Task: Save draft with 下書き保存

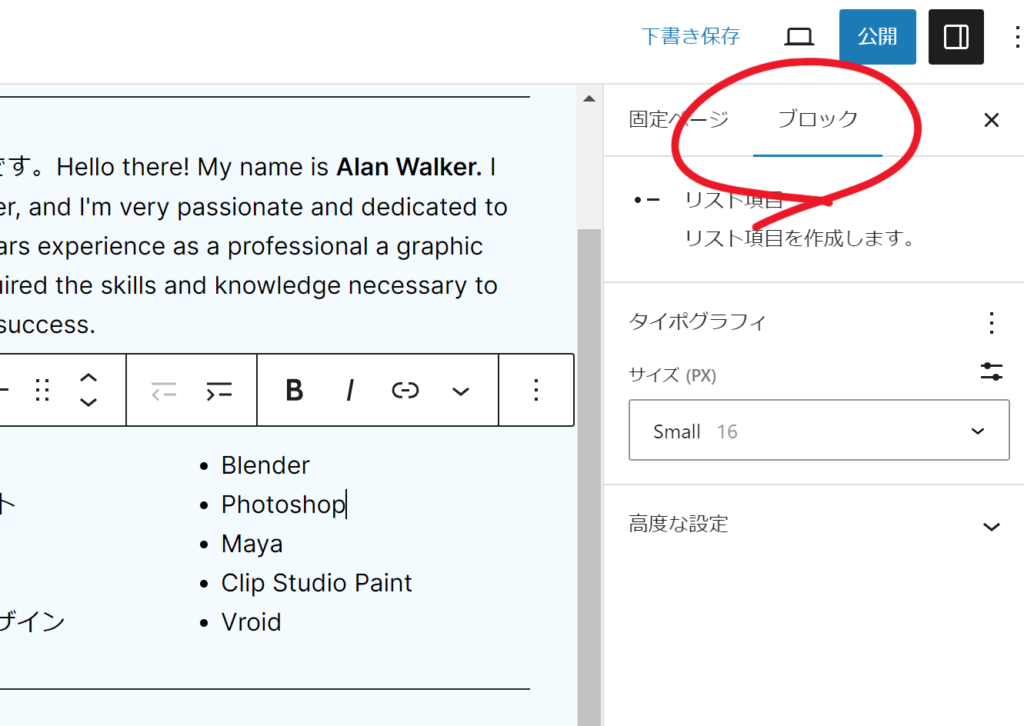Action: (690, 37)
